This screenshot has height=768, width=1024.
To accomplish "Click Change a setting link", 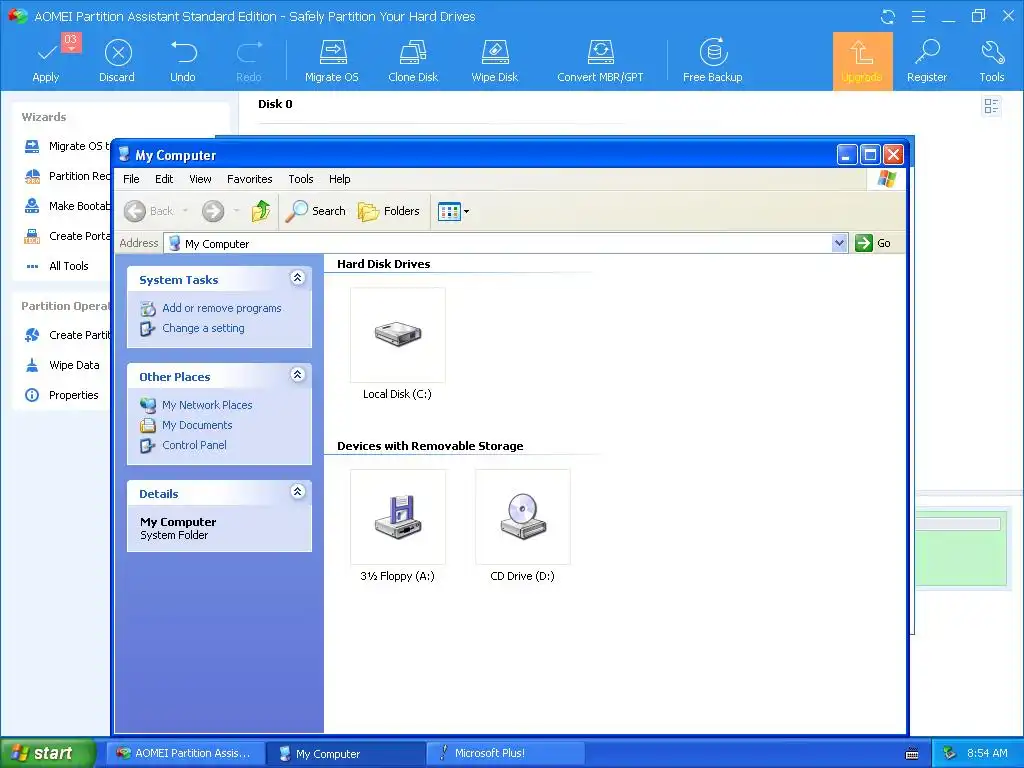I will click(203, 328).
